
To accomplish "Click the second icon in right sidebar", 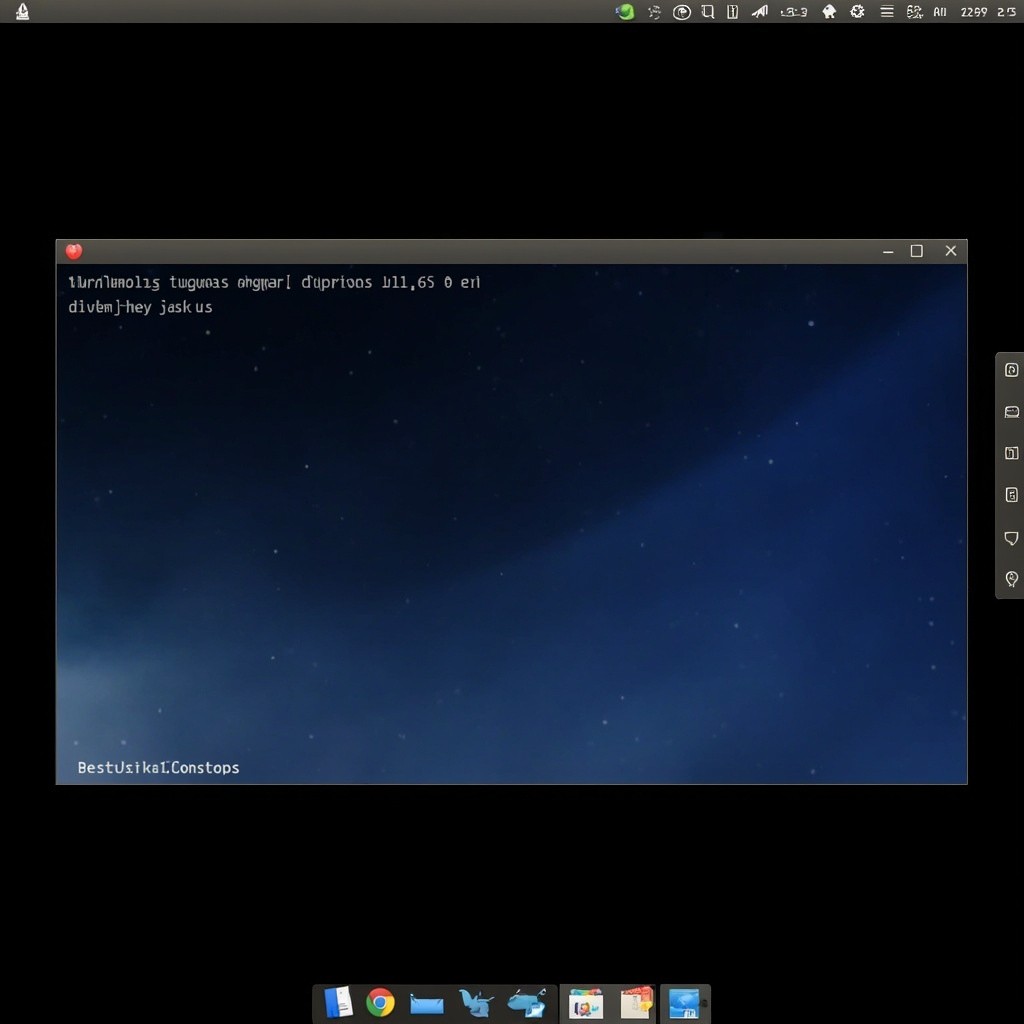I will [1011, 412].
